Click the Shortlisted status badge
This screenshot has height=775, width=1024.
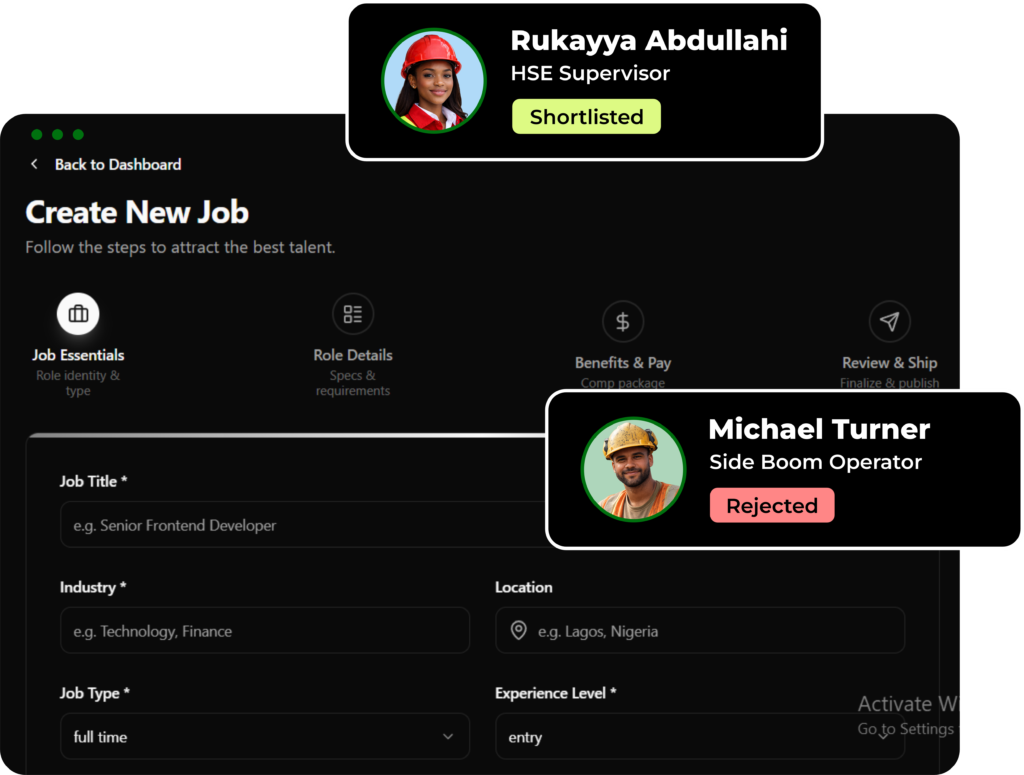pos(586,117)
